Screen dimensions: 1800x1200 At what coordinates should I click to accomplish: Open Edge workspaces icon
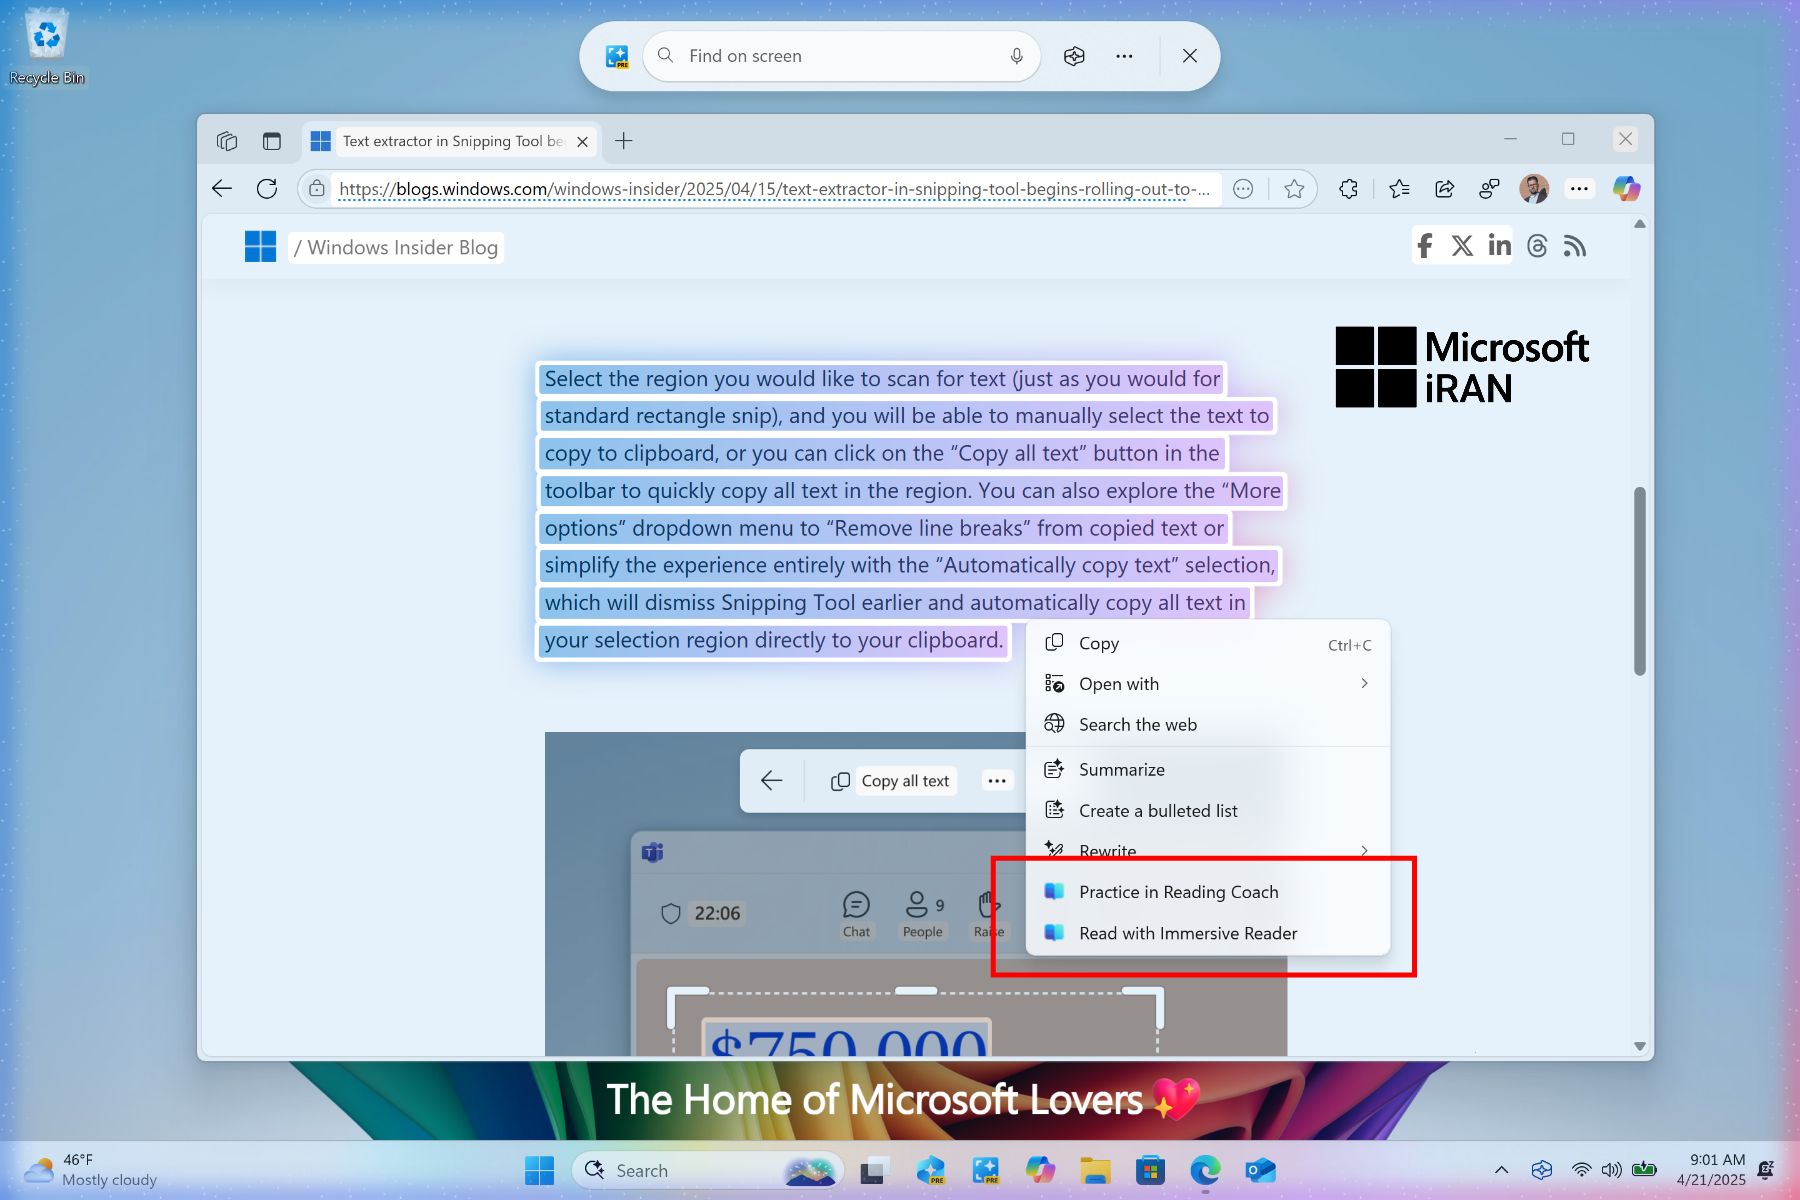coord(227,141)
